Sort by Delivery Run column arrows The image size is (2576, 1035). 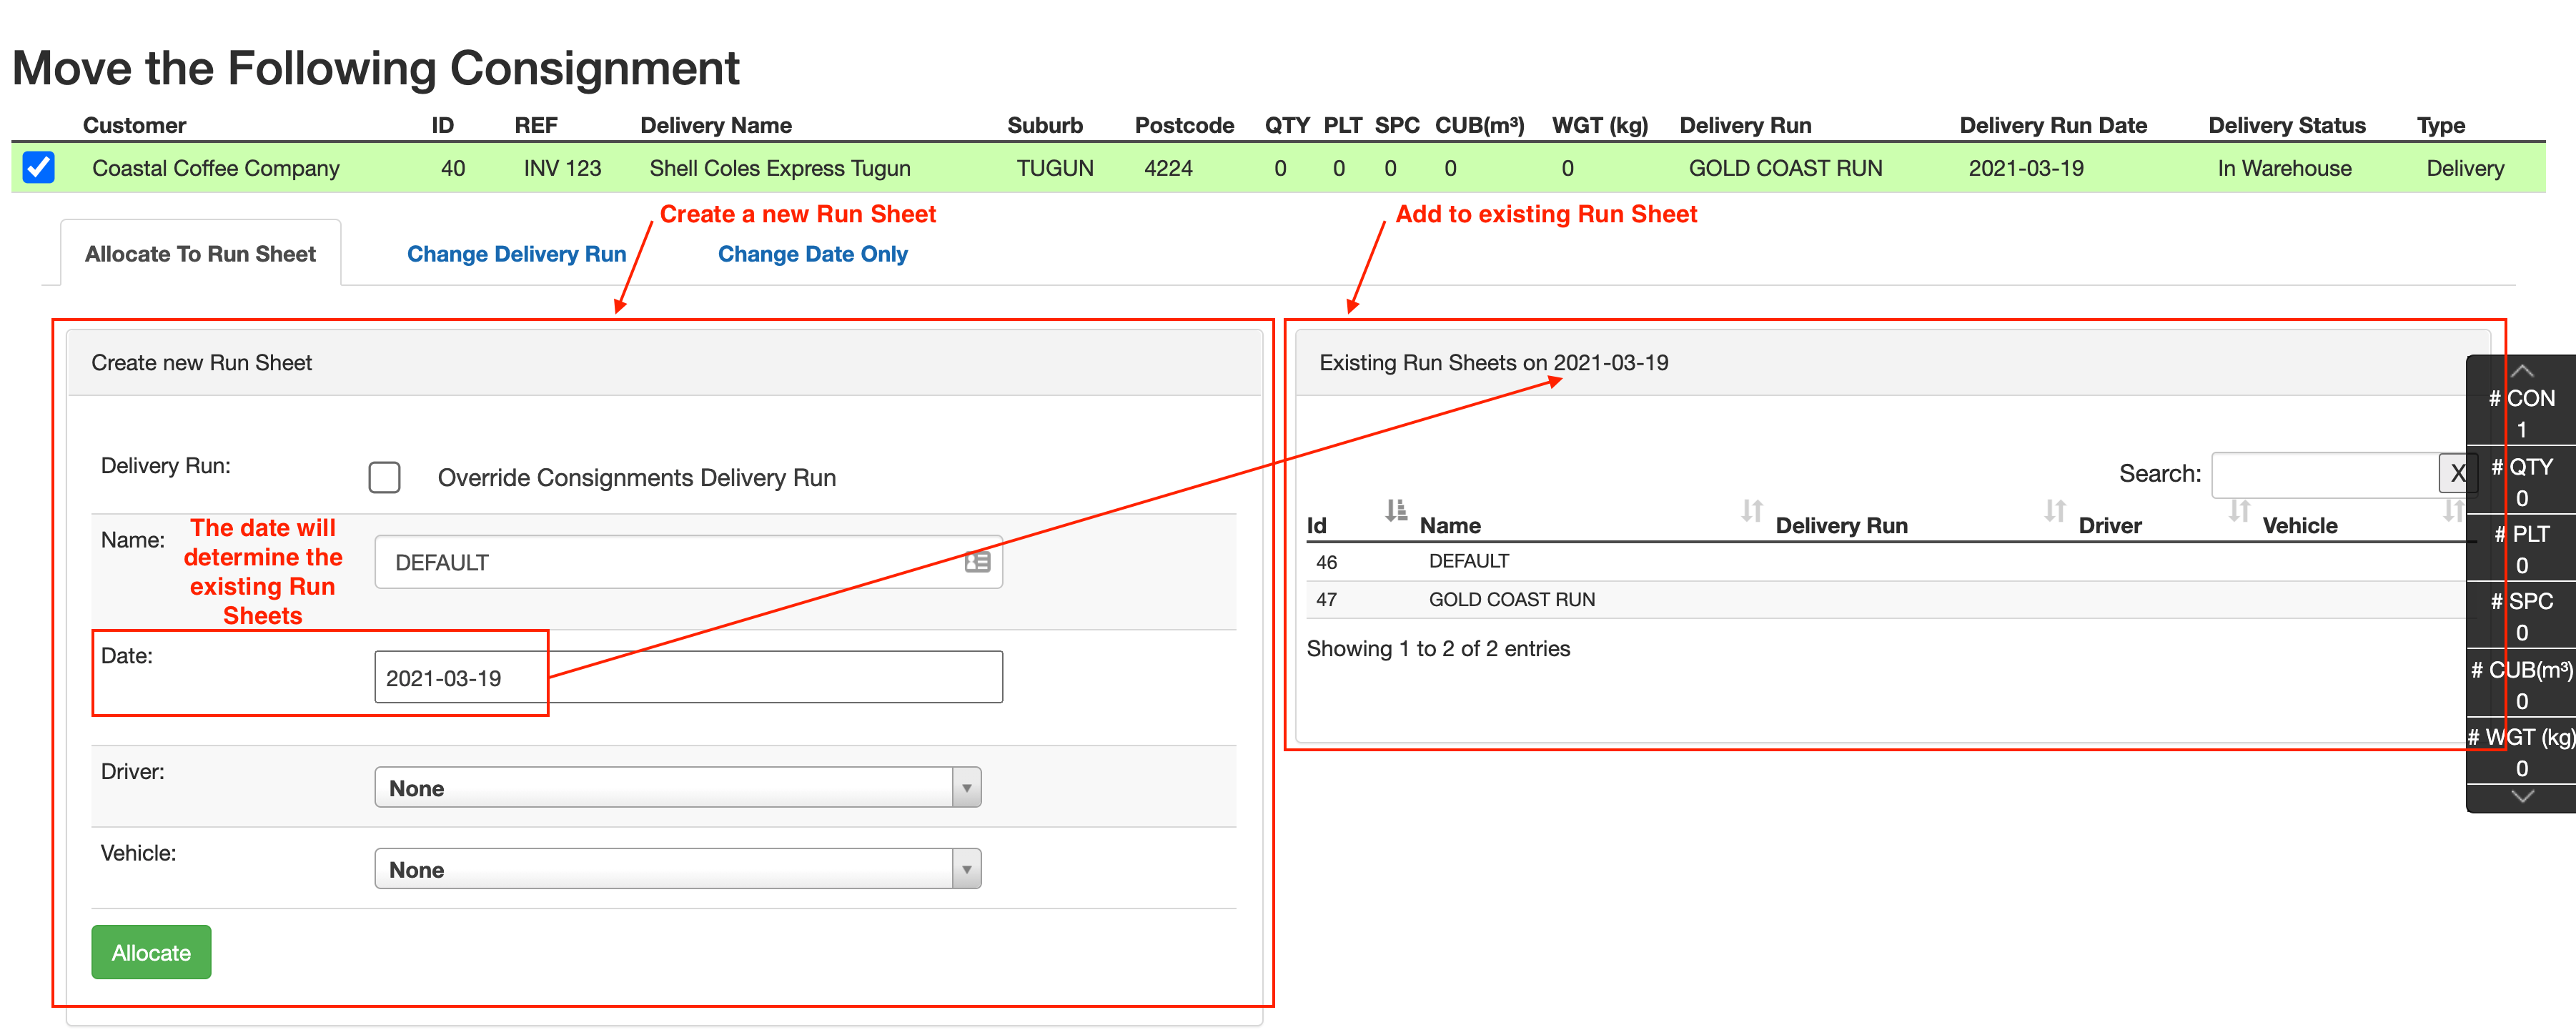click(2054, 511)
